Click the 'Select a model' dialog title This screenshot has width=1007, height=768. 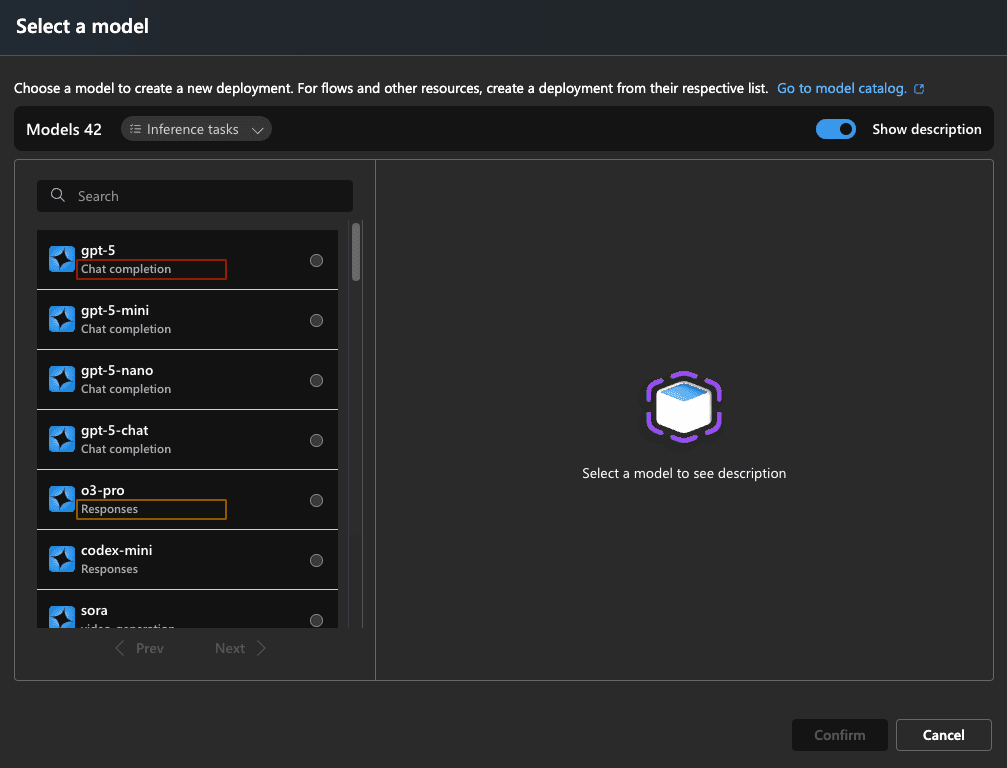(82, 26)
